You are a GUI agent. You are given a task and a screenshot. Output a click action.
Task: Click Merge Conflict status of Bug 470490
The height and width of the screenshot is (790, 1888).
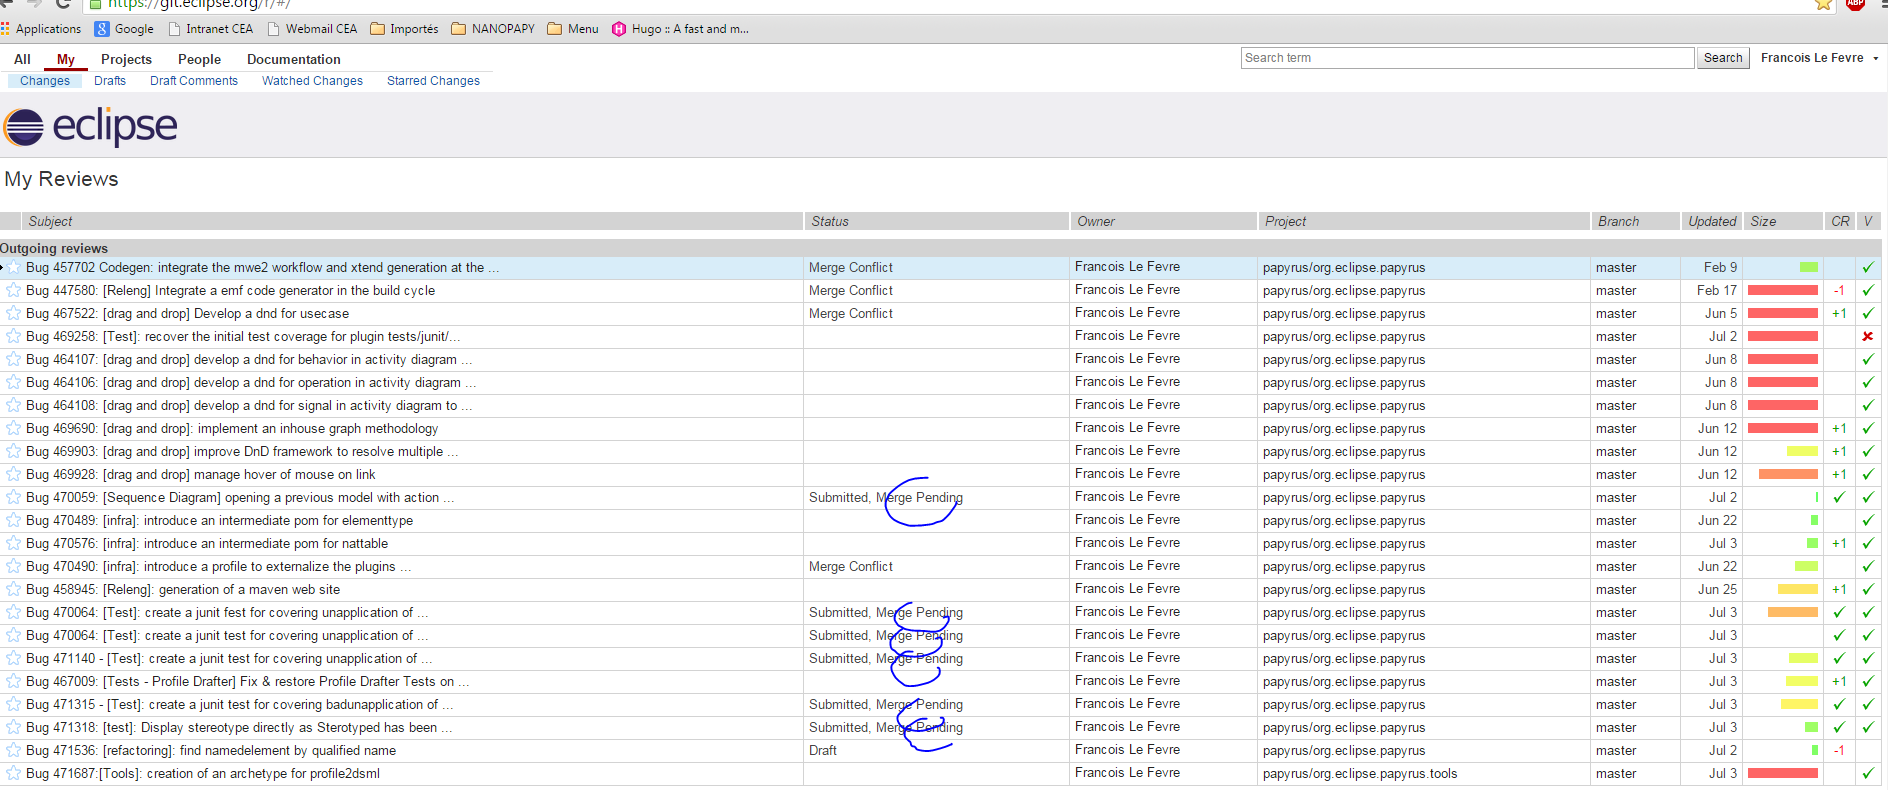point(851,566)
